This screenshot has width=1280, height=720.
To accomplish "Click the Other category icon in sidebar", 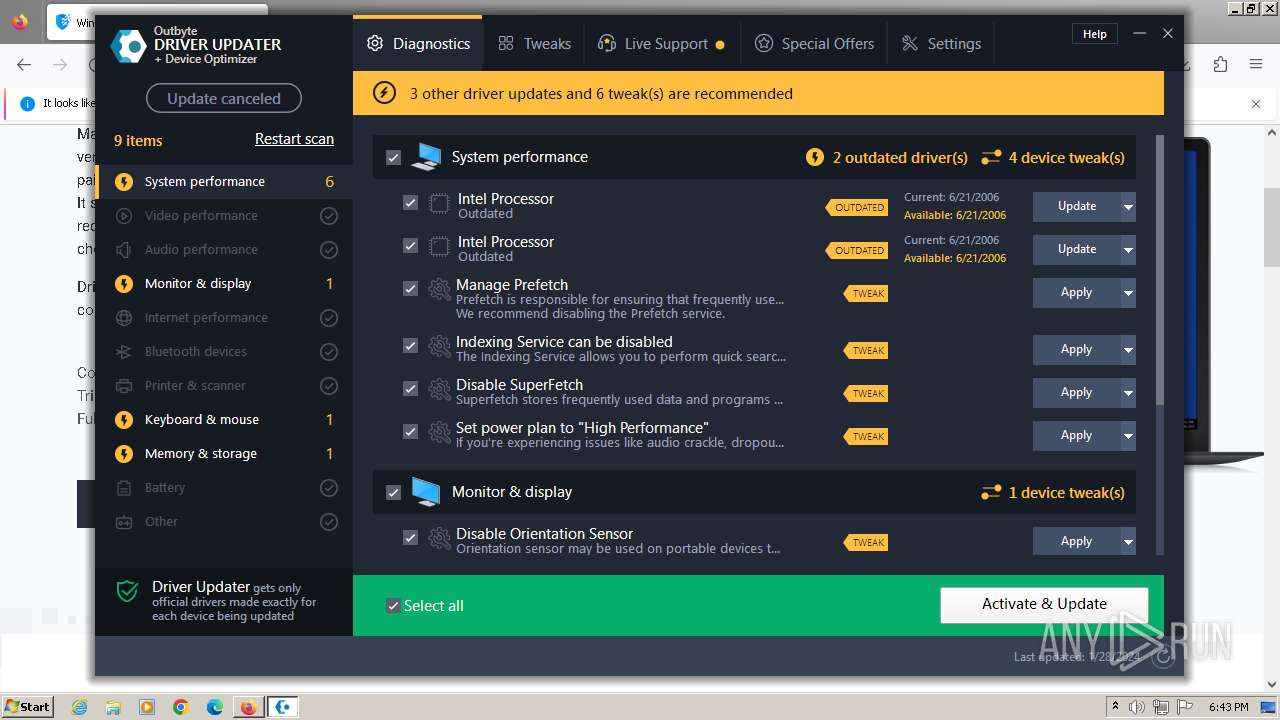I will pyautogui.click(x=124, y=522).
